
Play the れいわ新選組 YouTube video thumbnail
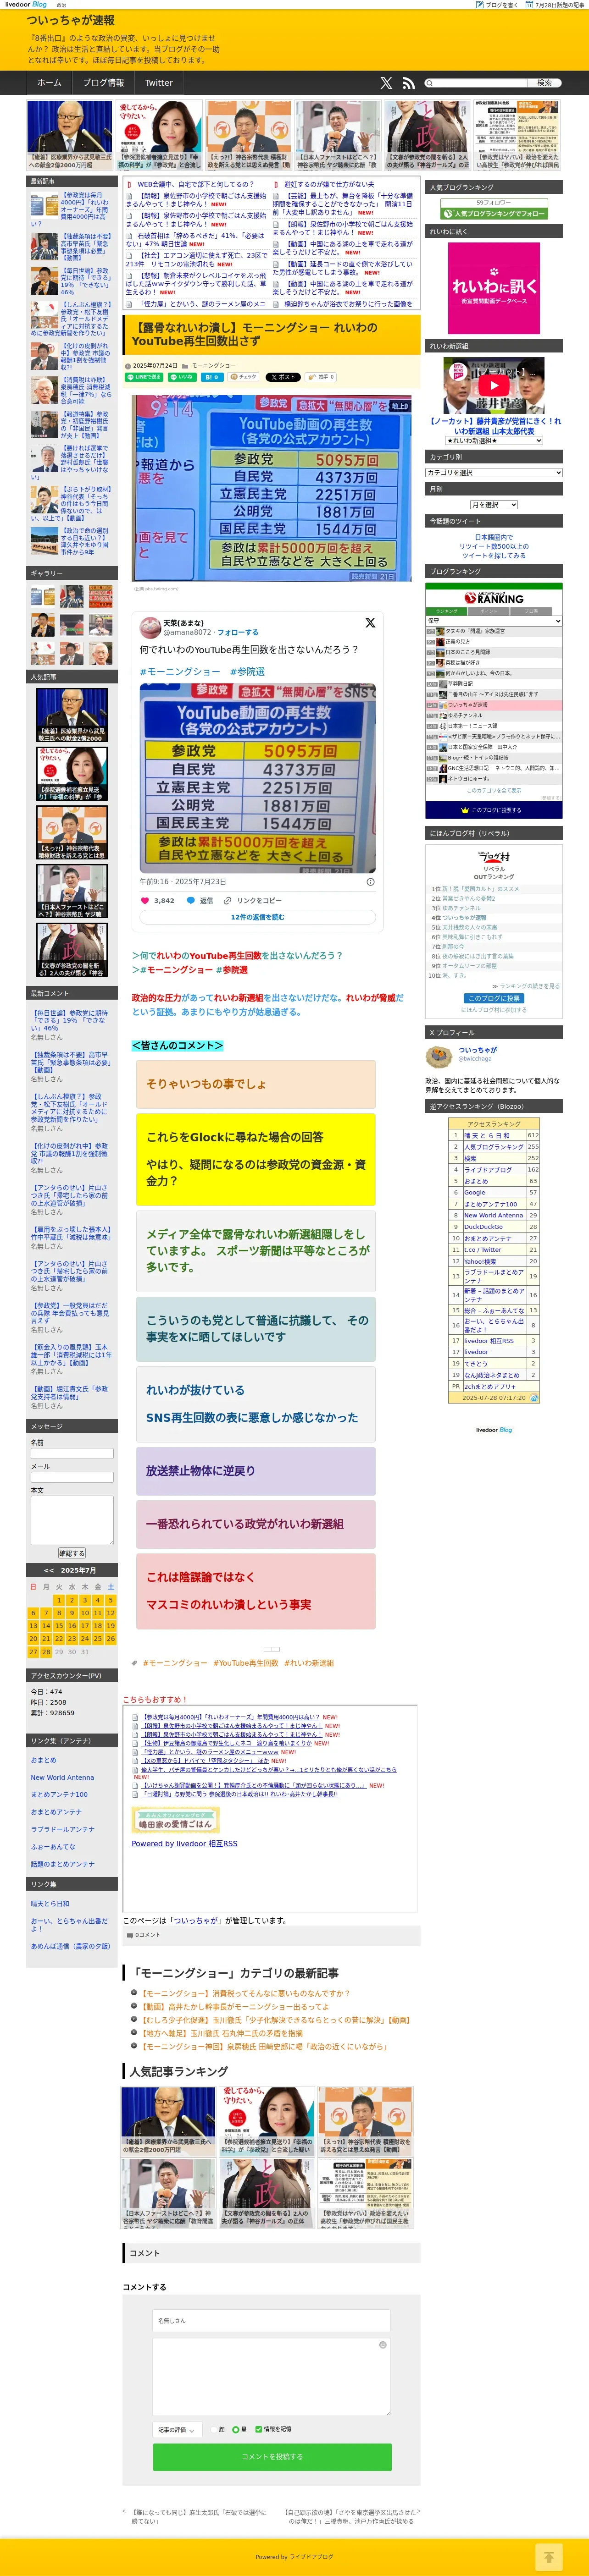pos(494,385)
